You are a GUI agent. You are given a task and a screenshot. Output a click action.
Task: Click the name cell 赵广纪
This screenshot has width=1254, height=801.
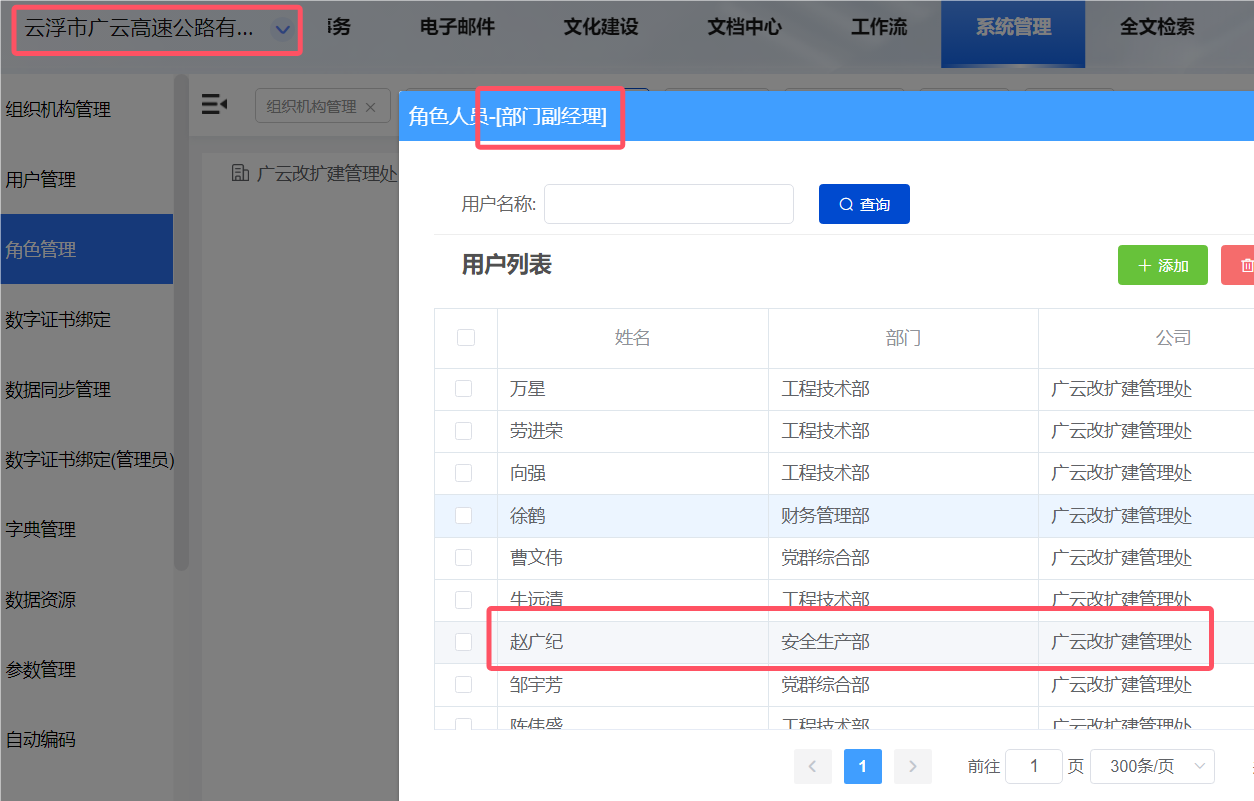pyautogui.click(x=537, y=642)
